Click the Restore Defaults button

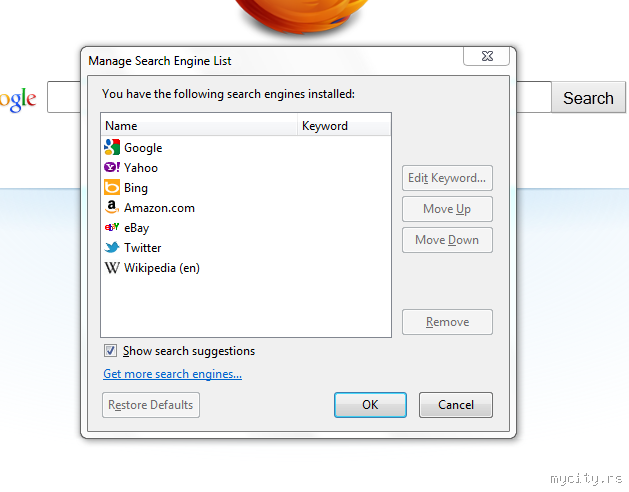click(151, 405)
